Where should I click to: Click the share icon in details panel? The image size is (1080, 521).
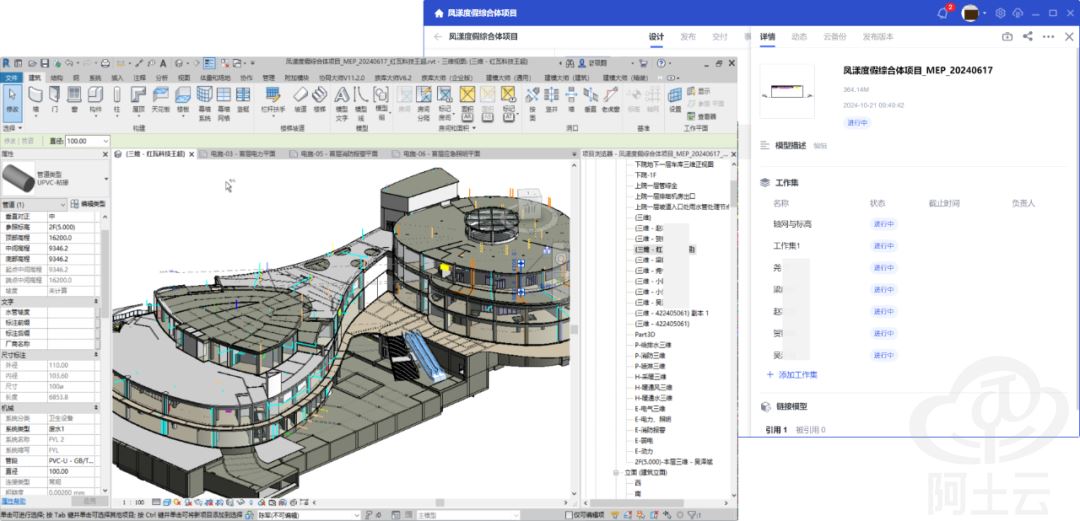1027,37
